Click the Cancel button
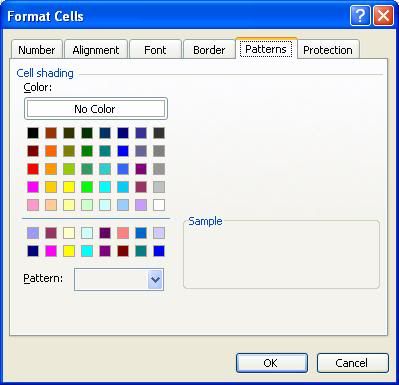Image resolution: width=399 pixels, height=385 pixels. point(352,363)
